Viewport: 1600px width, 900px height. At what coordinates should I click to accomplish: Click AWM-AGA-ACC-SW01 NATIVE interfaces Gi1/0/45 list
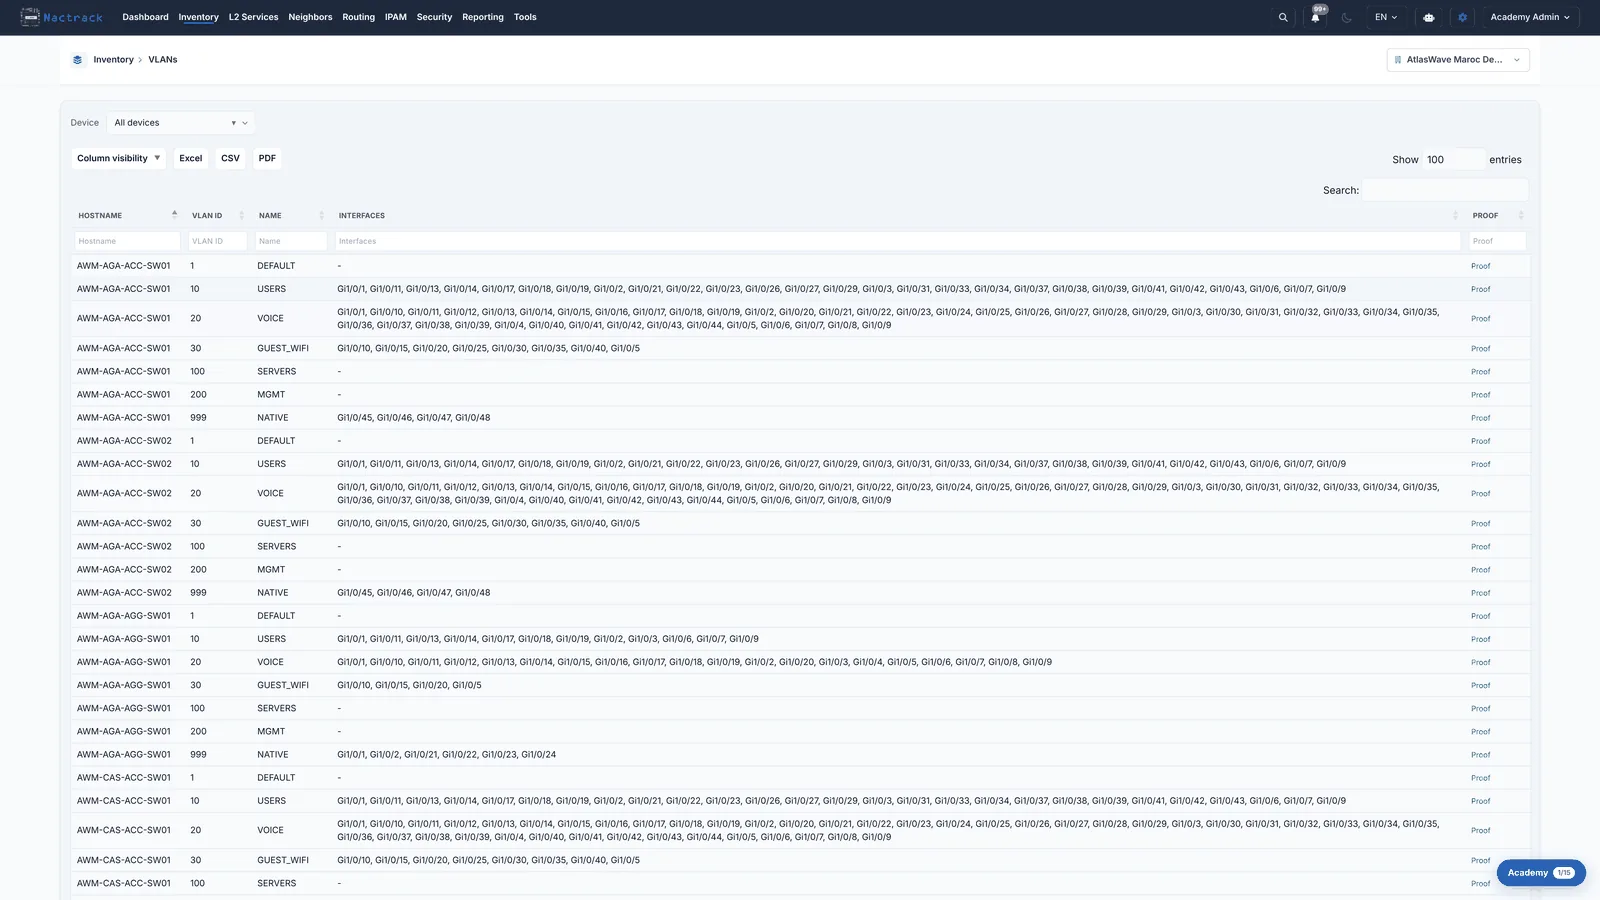pos(413,418)
